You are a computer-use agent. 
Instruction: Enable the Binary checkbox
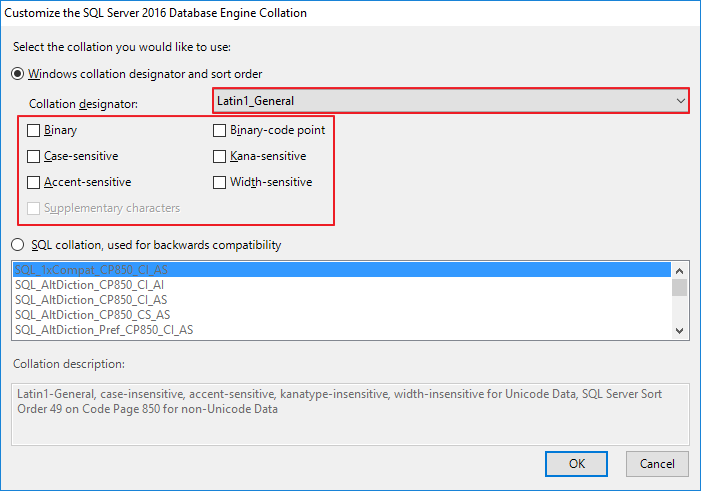[x=34, y=131]
